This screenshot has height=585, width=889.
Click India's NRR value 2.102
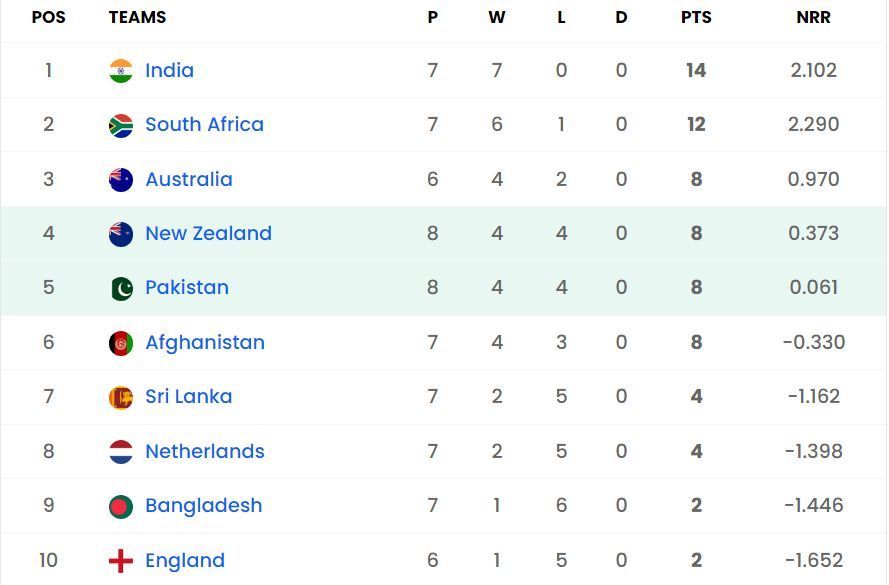813,70
